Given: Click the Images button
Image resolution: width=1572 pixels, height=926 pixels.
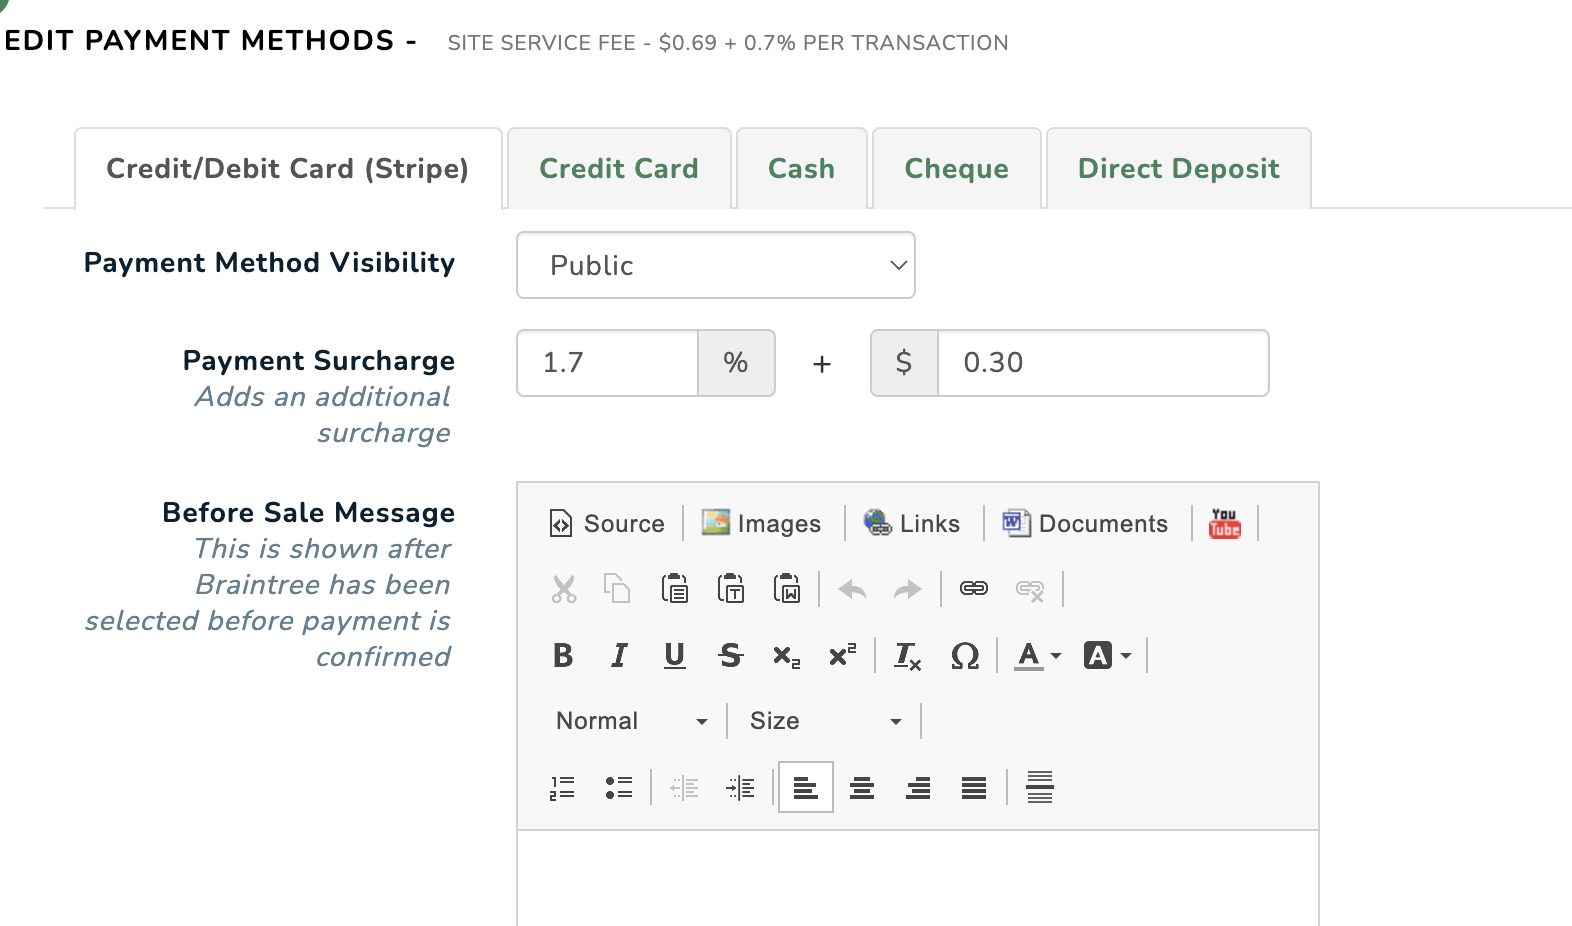Looking at the screenshot, I should pyautogui.click(x=761, y=523).
